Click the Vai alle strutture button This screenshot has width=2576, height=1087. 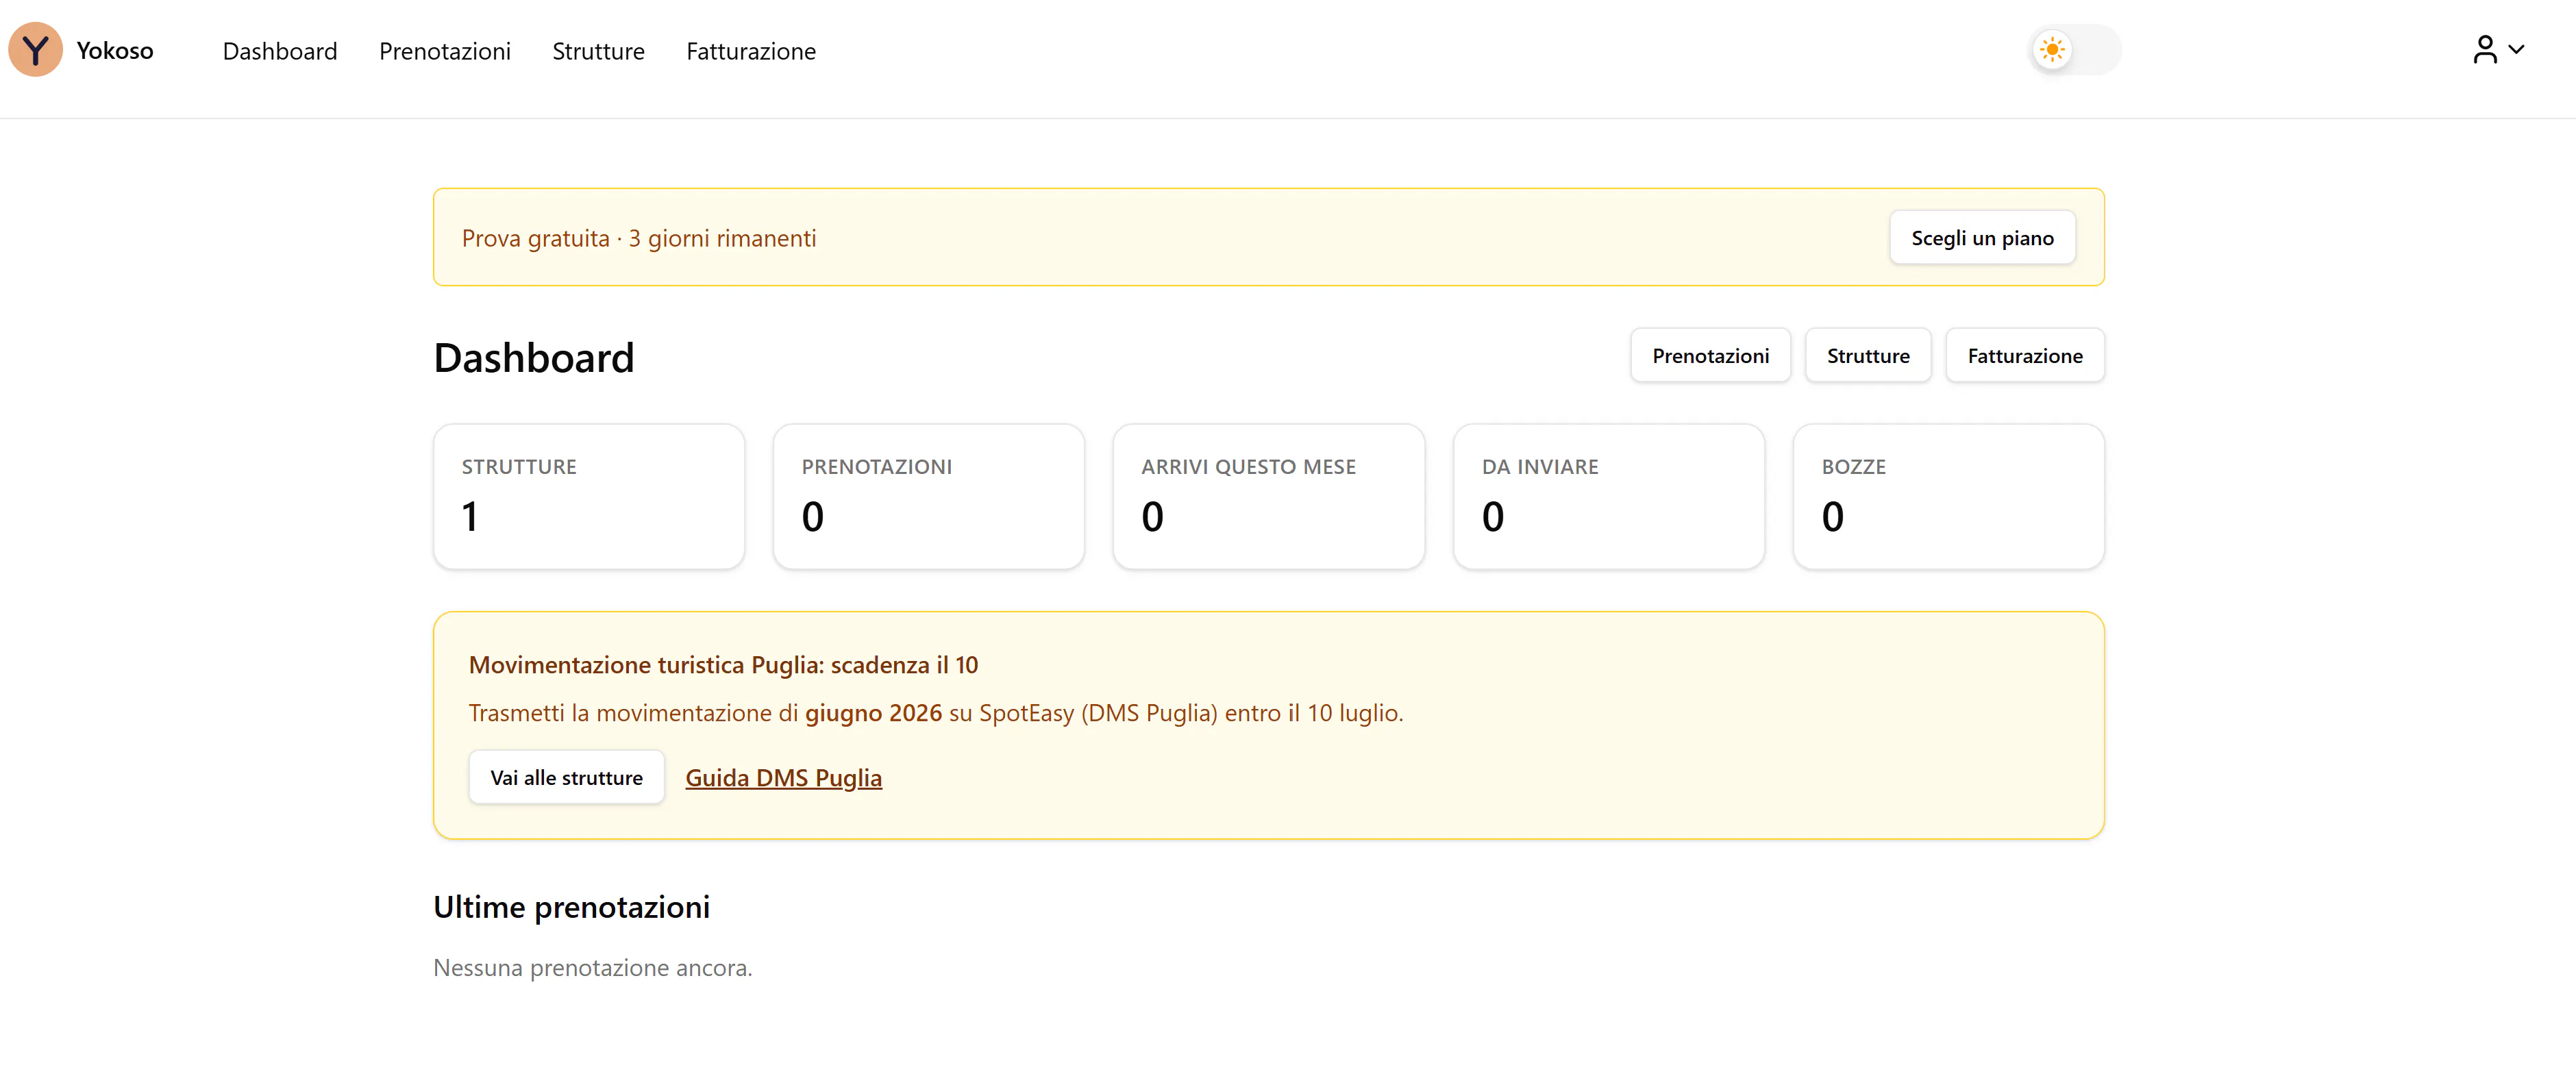click(x=566, y=778)
